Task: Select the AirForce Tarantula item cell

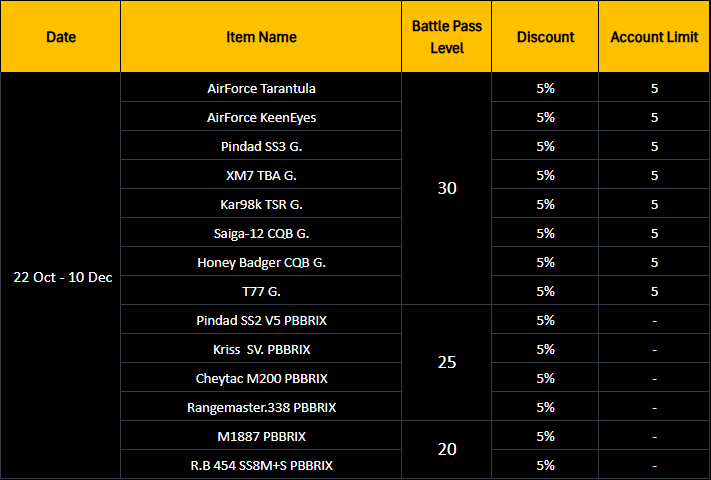Action: click(261, 88)
